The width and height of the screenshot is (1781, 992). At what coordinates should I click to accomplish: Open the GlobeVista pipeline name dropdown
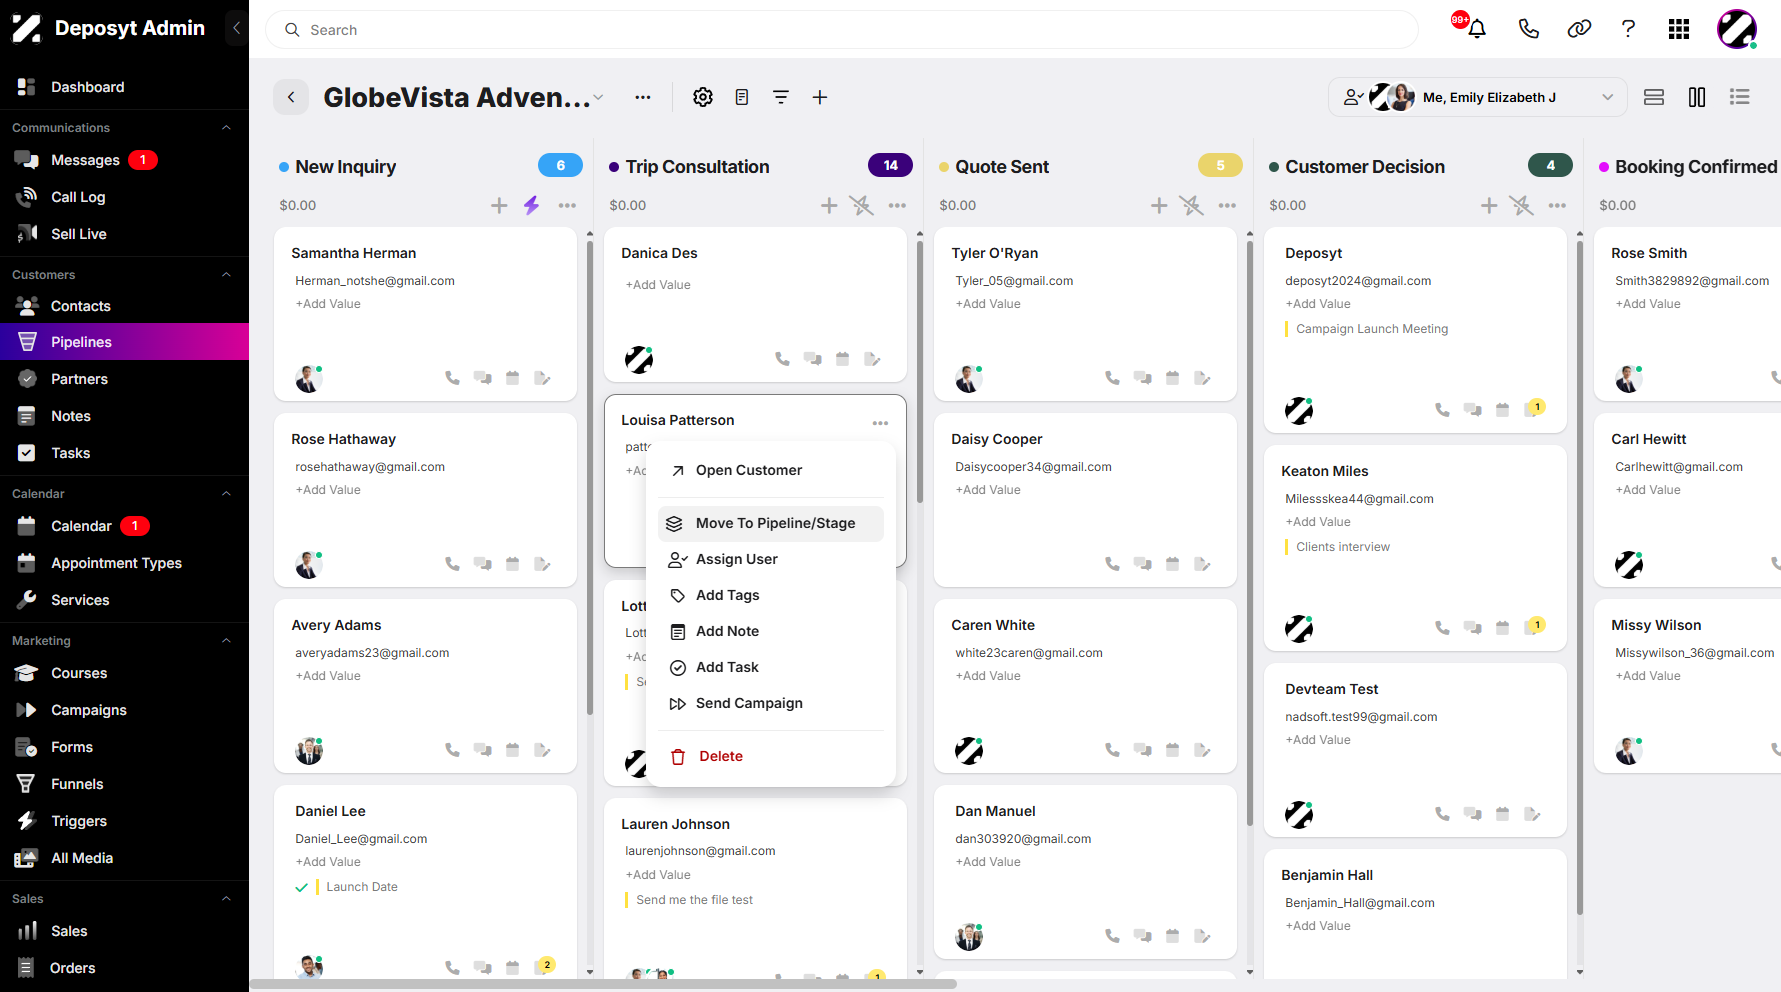tap(598, 98)
